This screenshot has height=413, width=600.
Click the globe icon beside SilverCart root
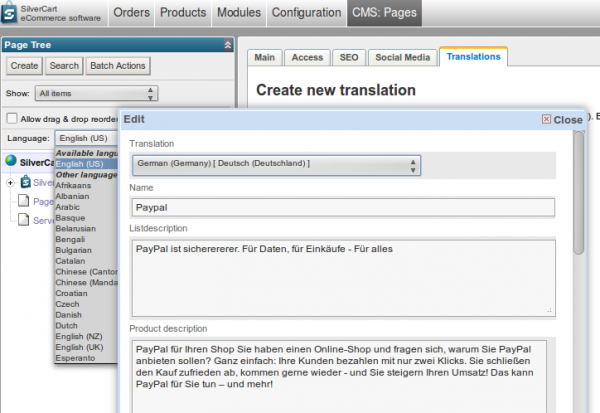tap(11, 160)
